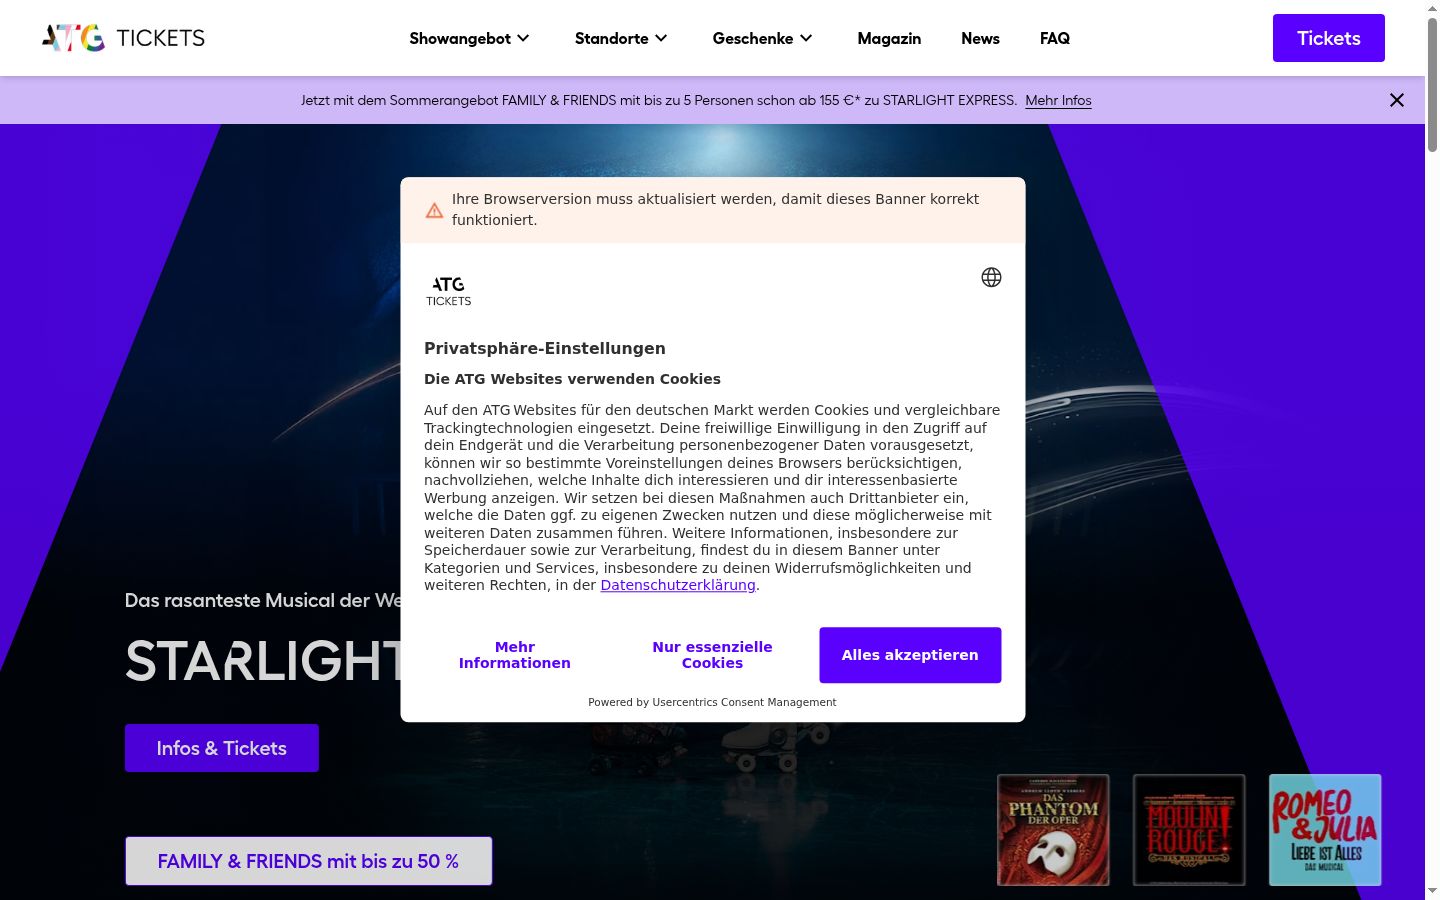Expand the Showangebot dropdown menu
This screenshot has height=900, width=1440.
(x=469, y=38)
